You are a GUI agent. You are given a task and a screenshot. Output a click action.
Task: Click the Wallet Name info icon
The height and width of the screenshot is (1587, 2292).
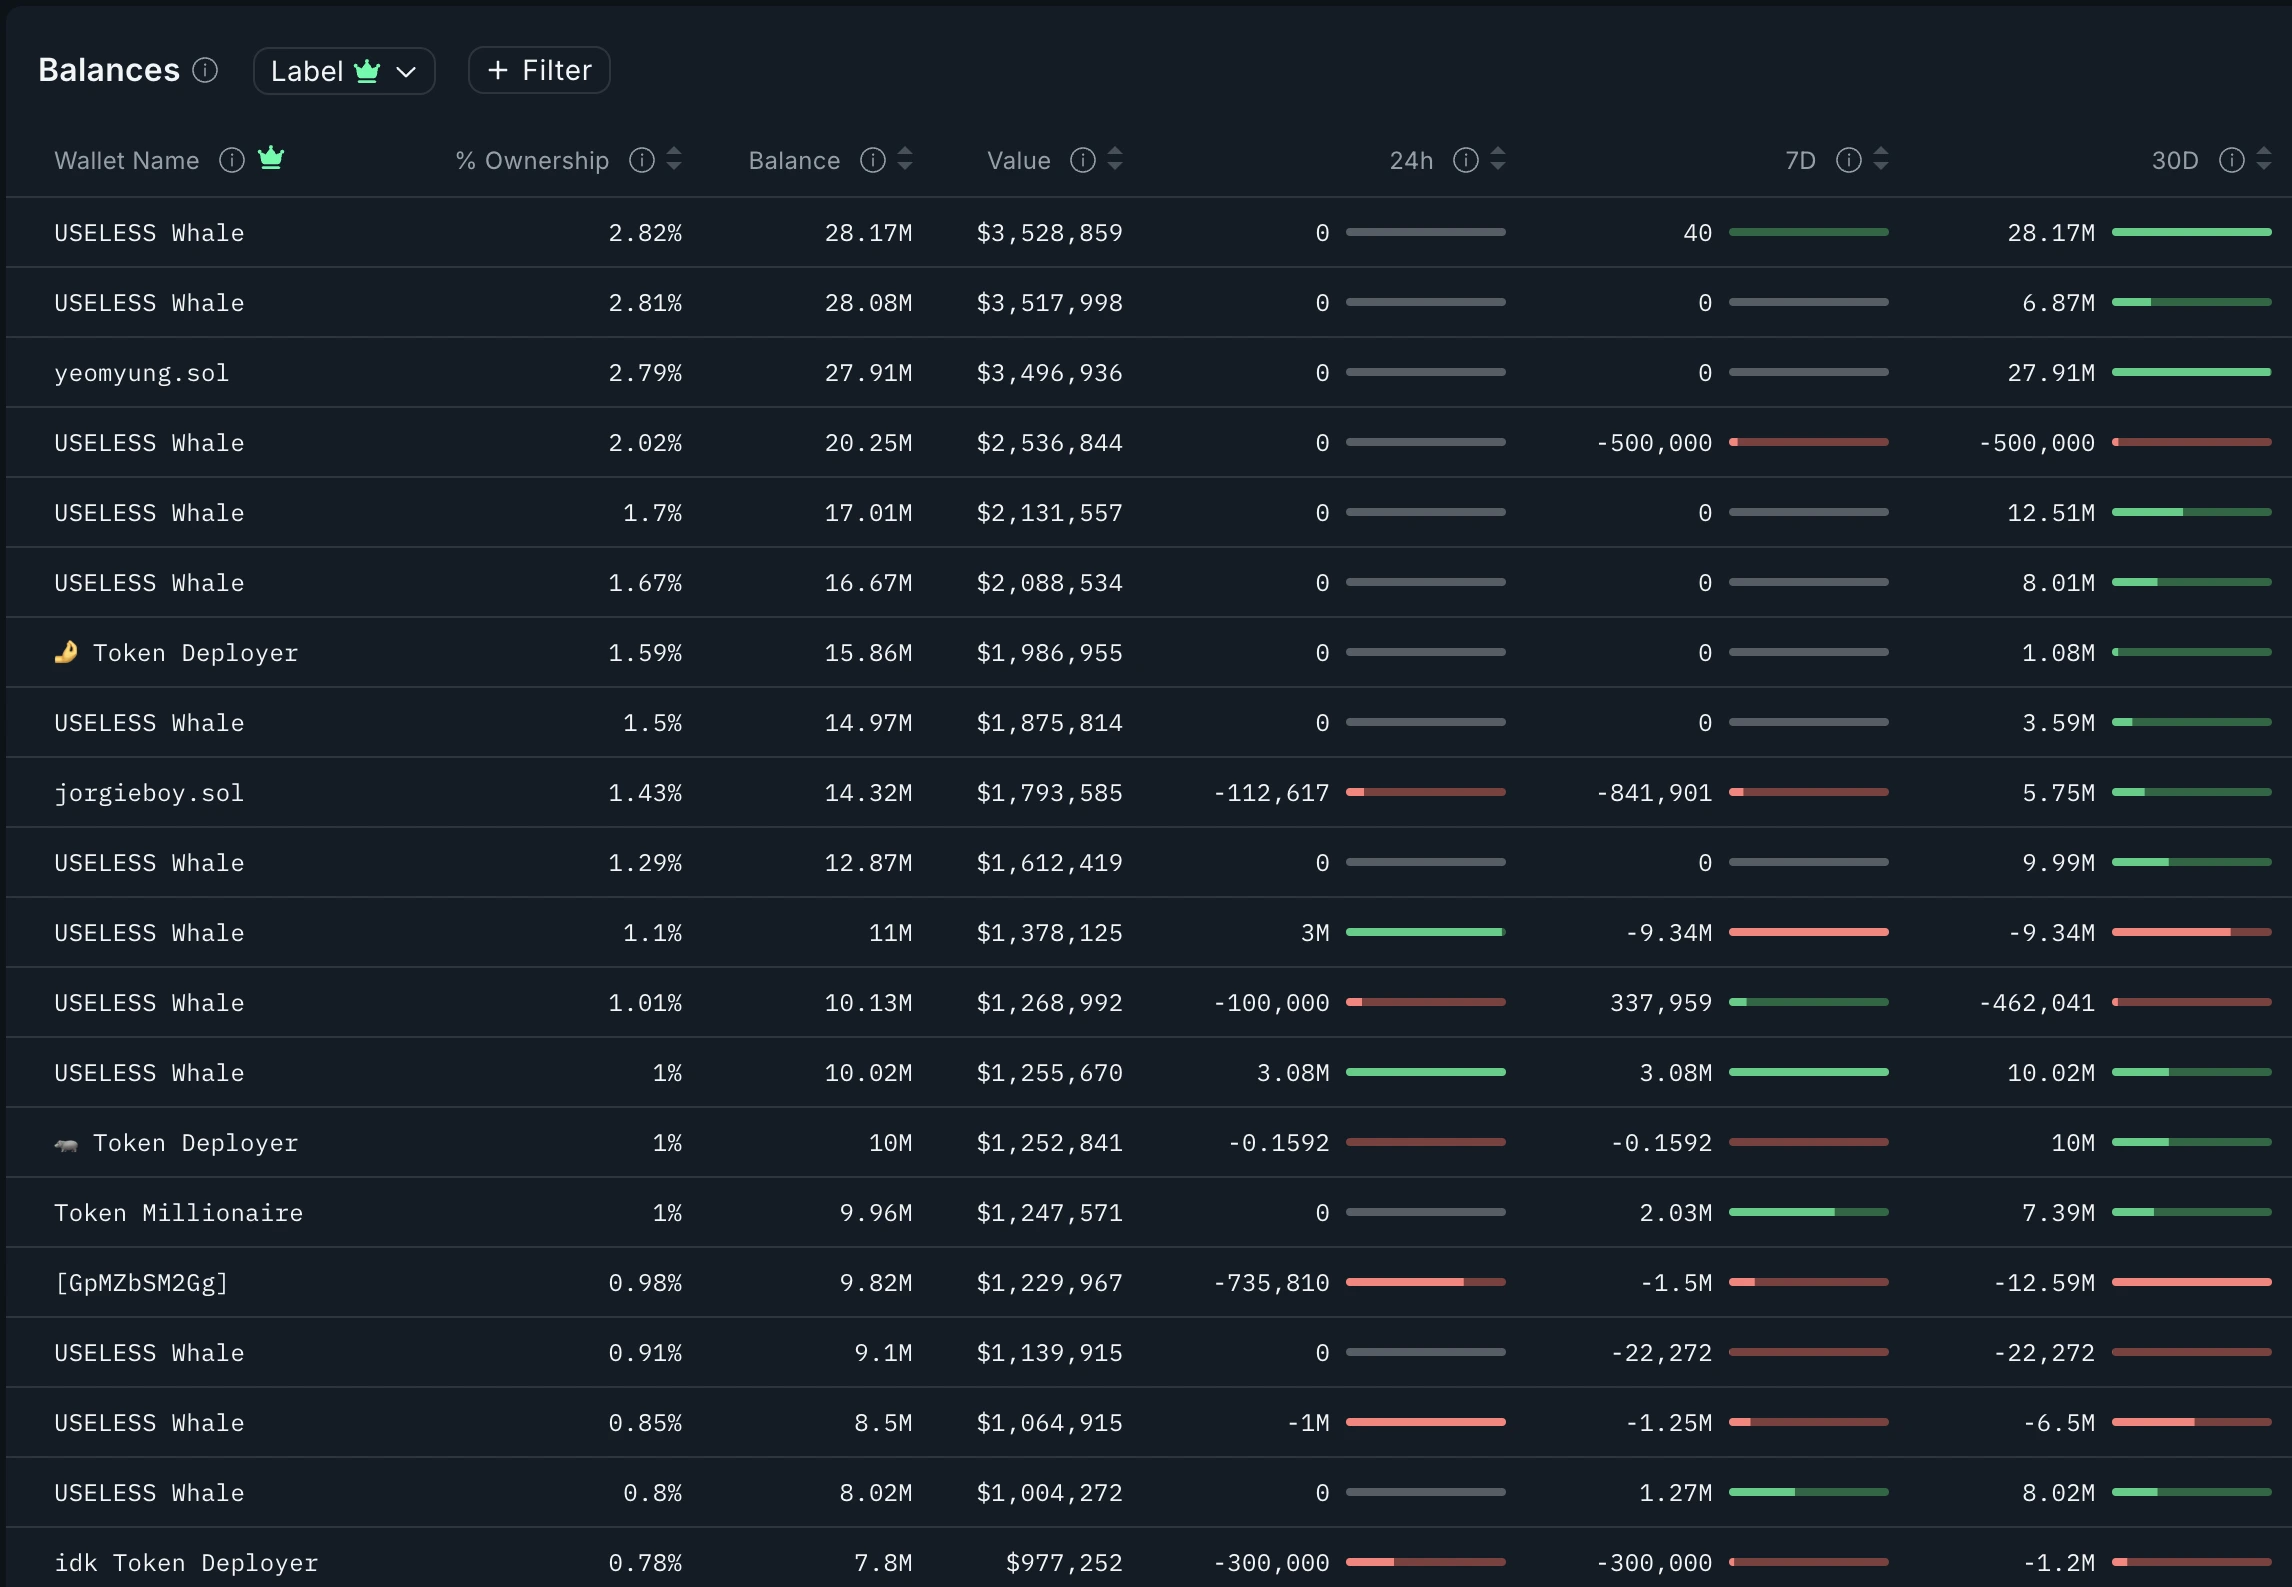232,160
